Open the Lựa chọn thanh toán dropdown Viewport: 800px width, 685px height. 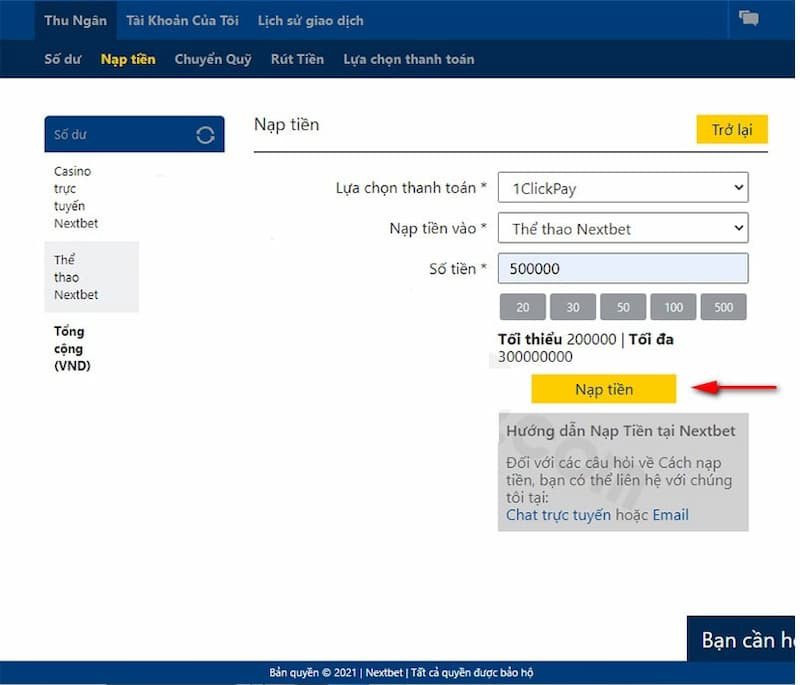click(x=622, y=187)
